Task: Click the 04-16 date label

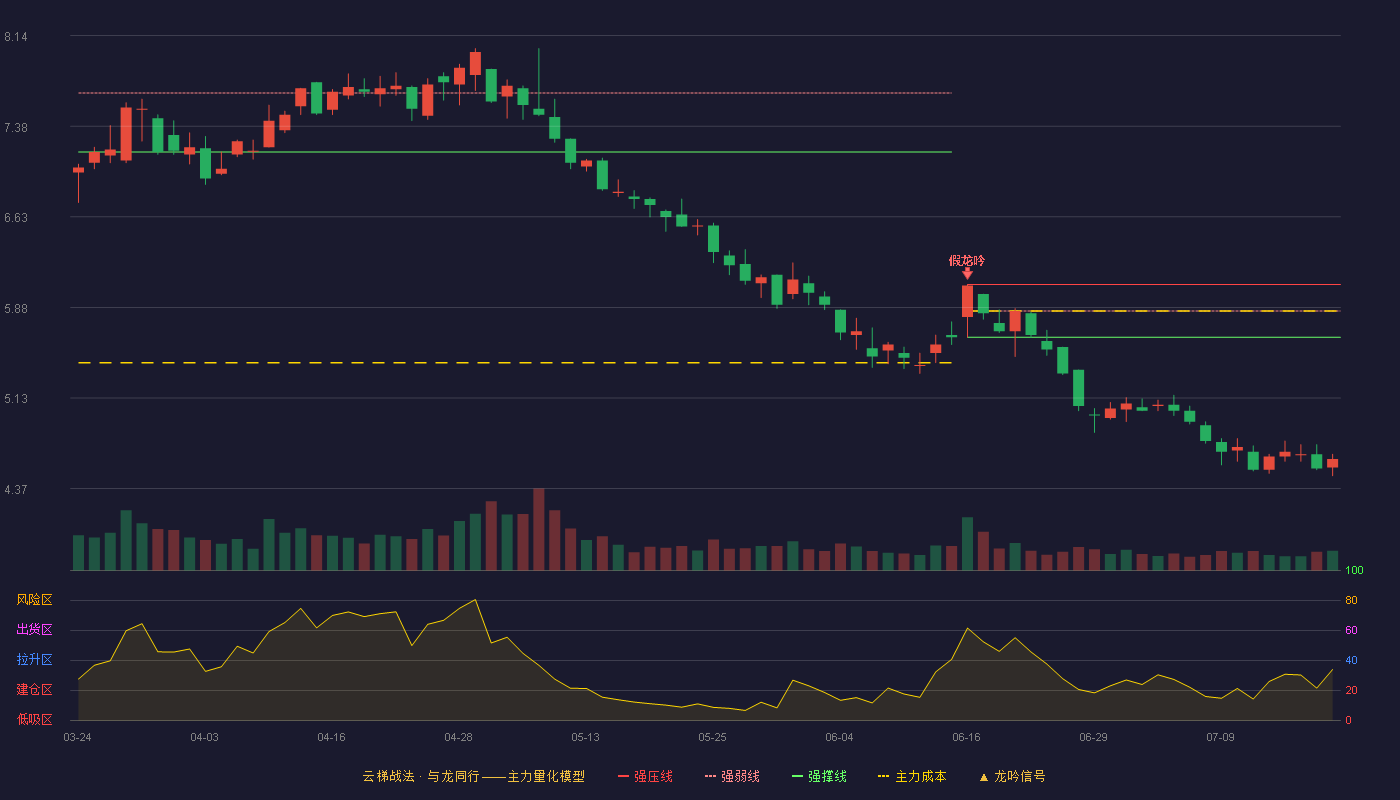Action: click(331, 737)
